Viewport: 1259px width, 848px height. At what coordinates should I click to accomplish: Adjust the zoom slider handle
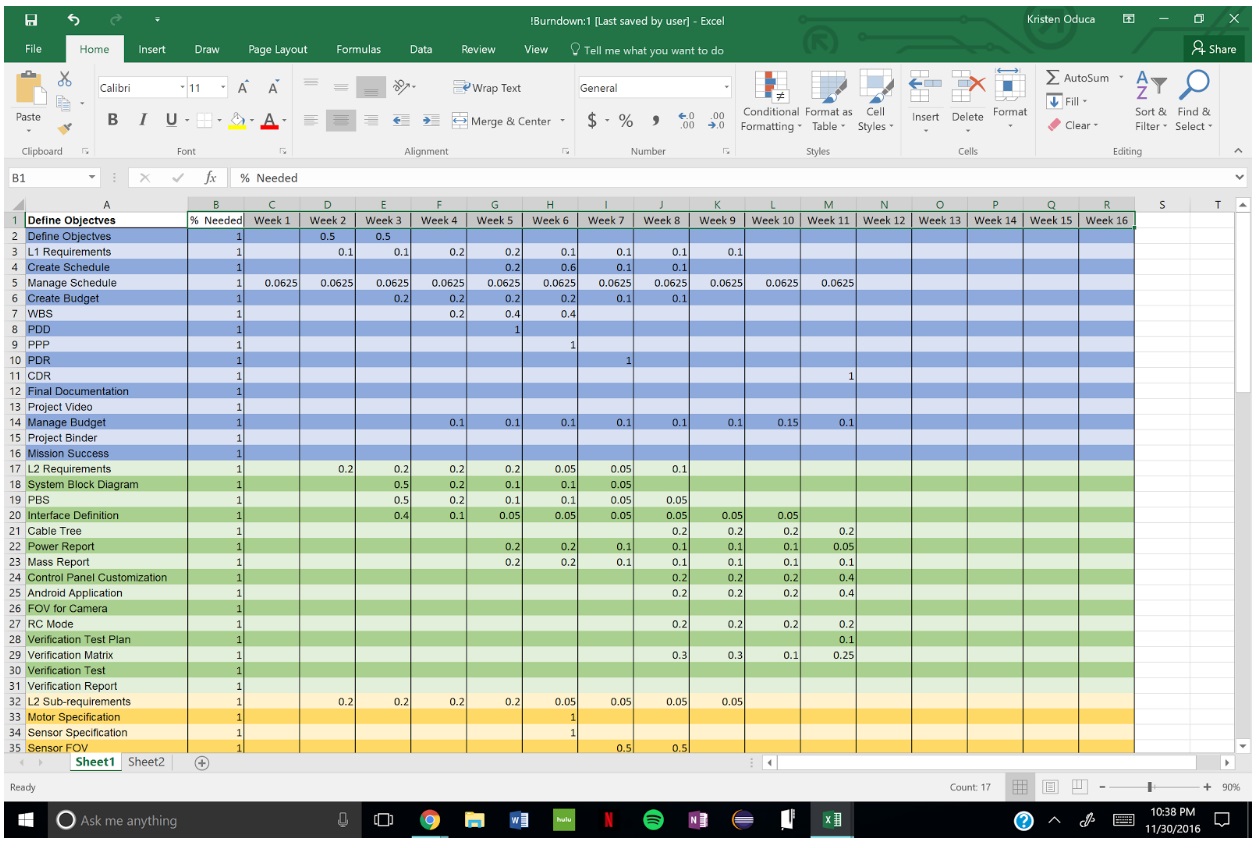pyautogui.click(x=1151, y=787)
